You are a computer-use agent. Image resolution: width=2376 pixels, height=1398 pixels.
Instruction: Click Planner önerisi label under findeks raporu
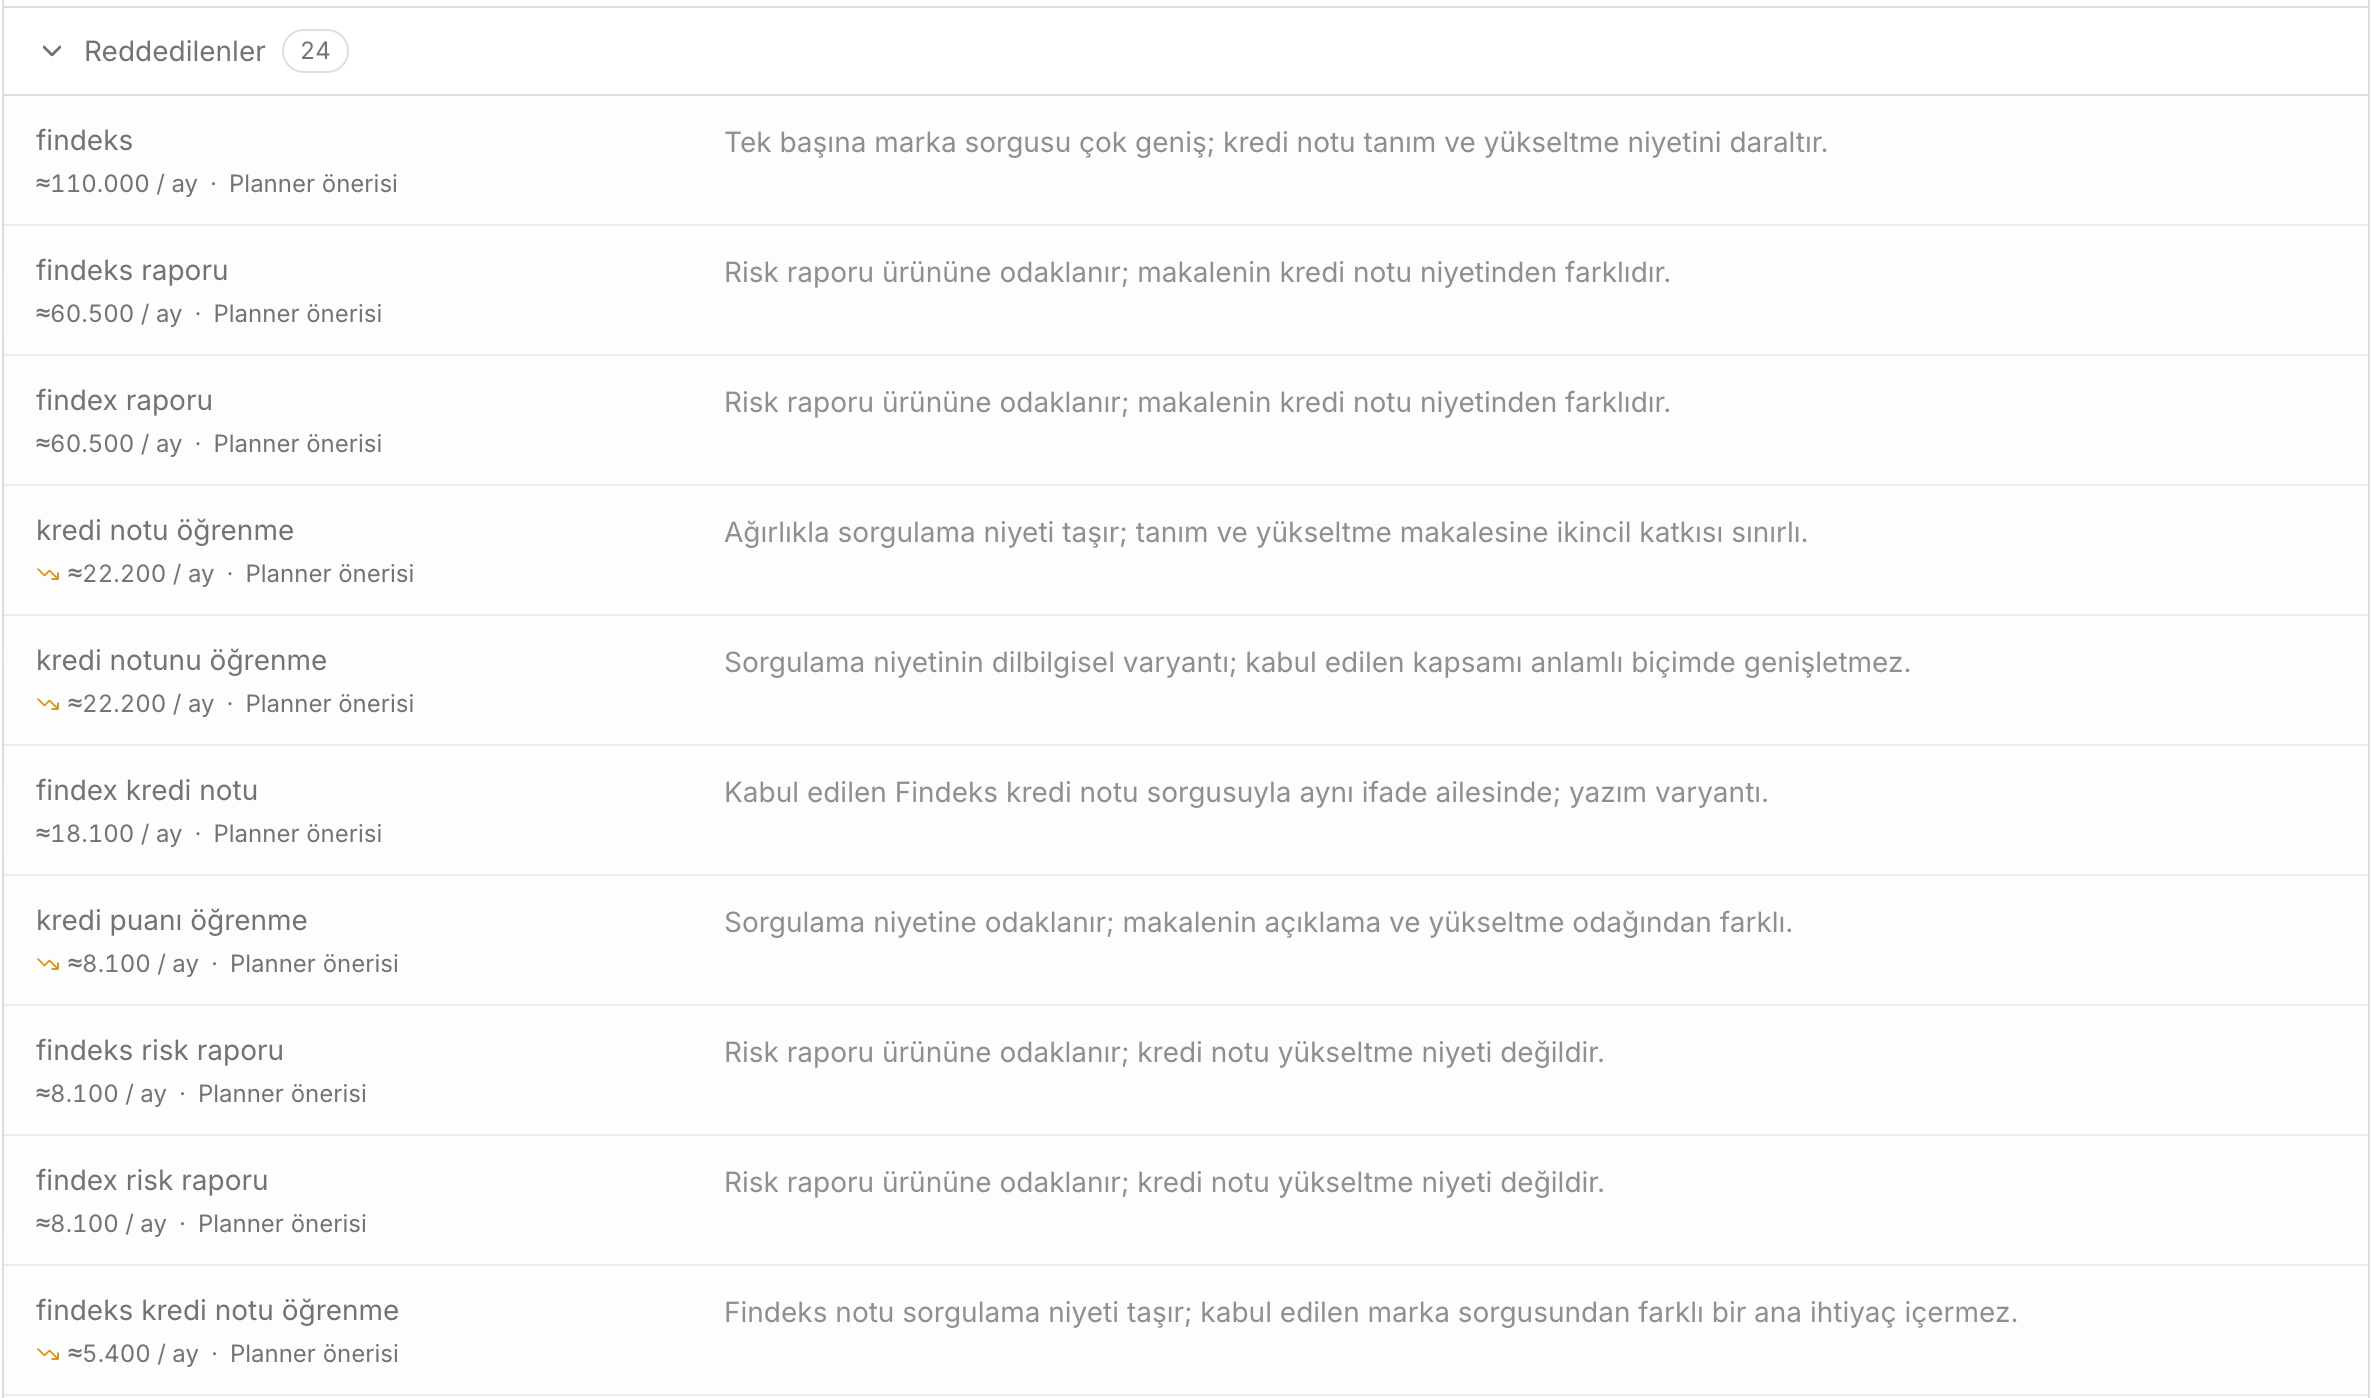pyautogui.click(x=298, y=314)
